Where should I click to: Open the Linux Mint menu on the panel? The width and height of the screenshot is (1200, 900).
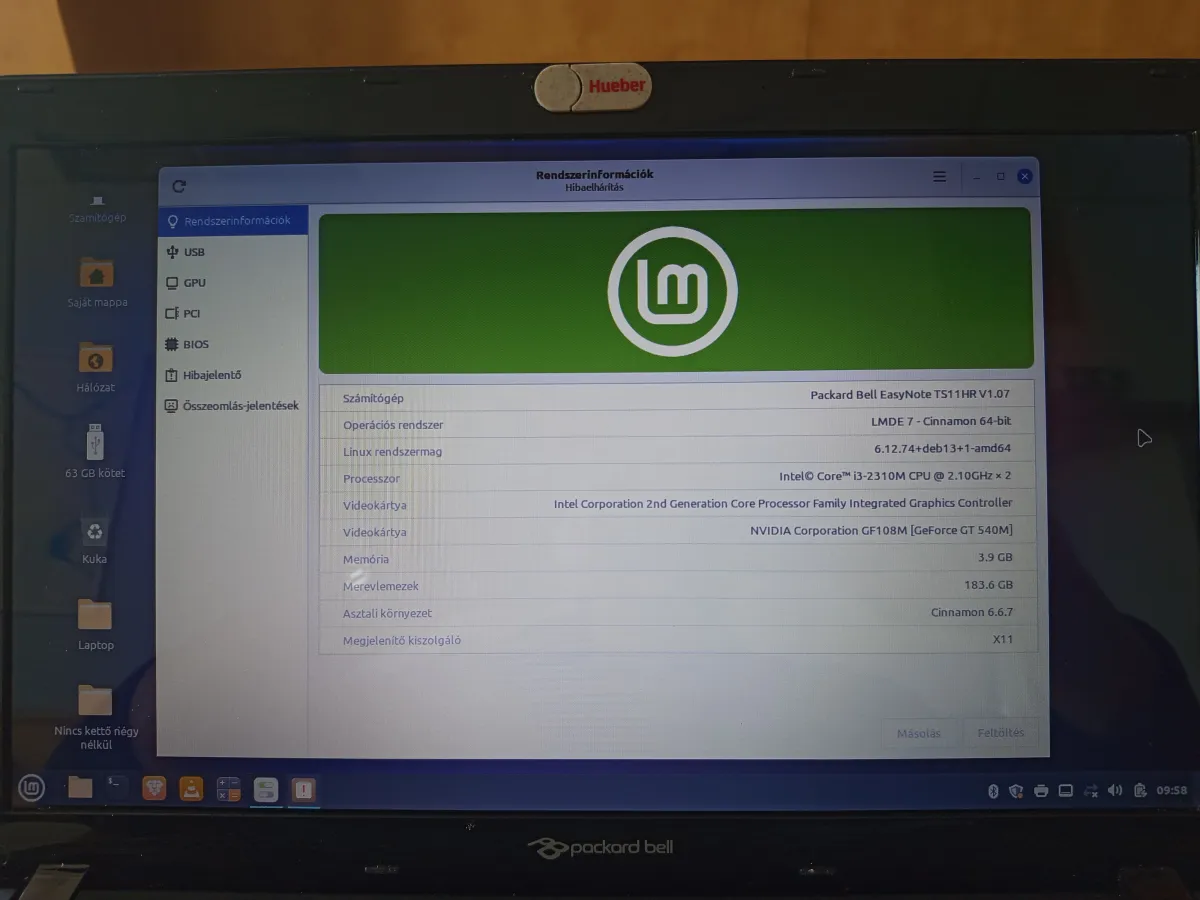(32, 789)
